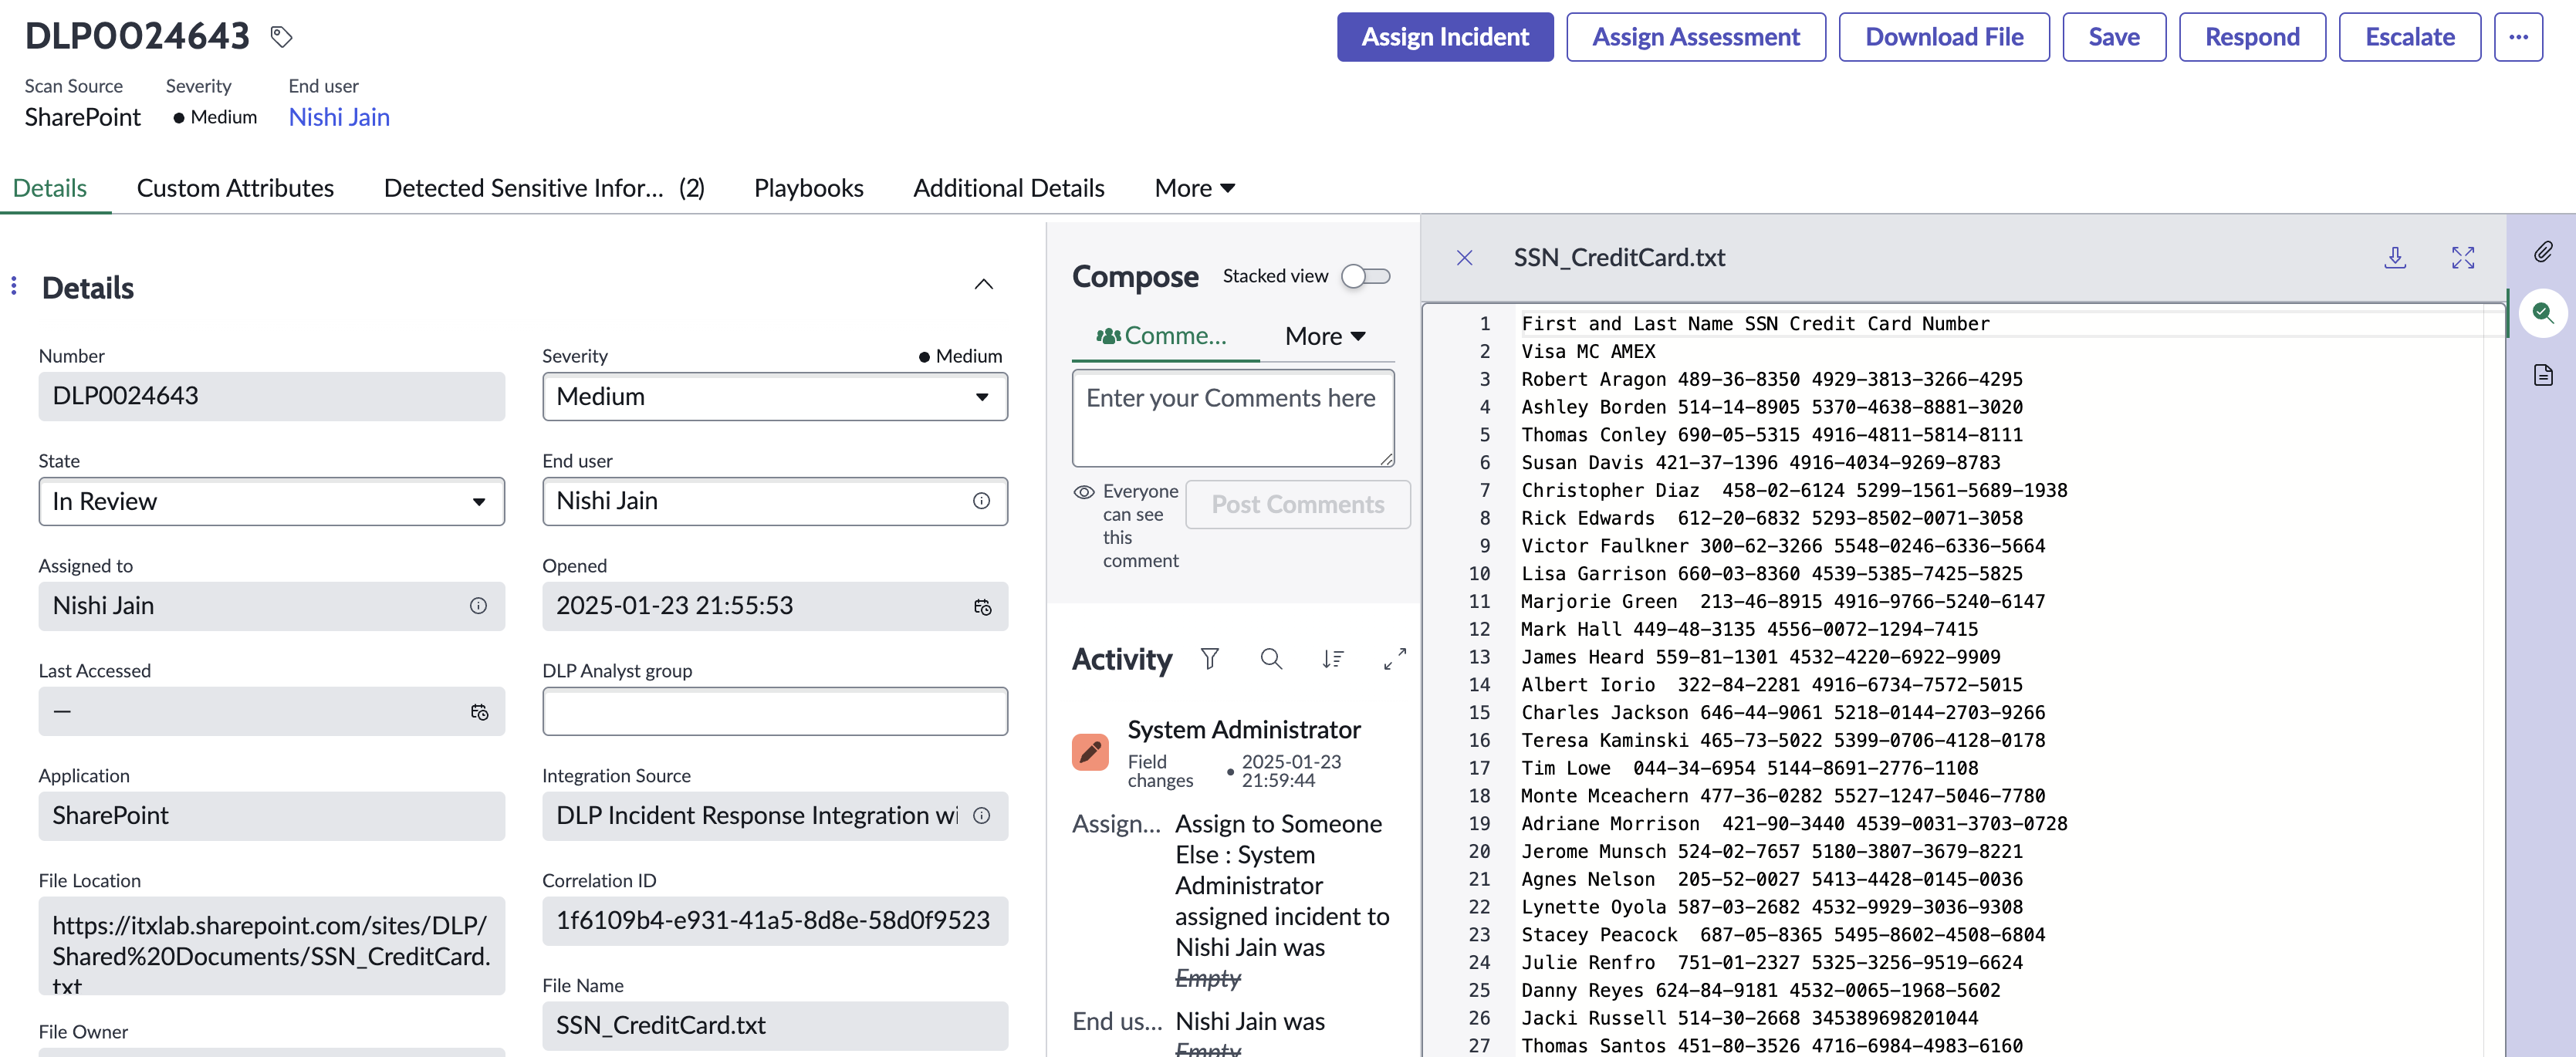
Task: Show info for End user field
Action: click(x=981, y=501)
